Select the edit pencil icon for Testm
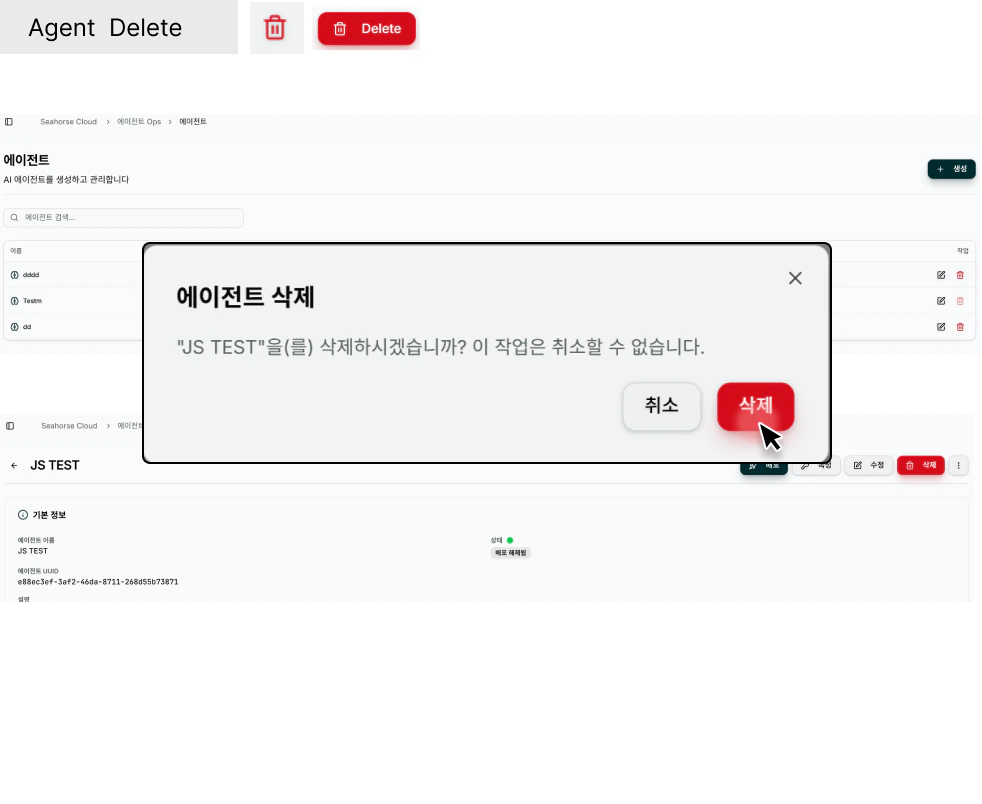This screenshot has height=804, width=982. coord(940,300)
